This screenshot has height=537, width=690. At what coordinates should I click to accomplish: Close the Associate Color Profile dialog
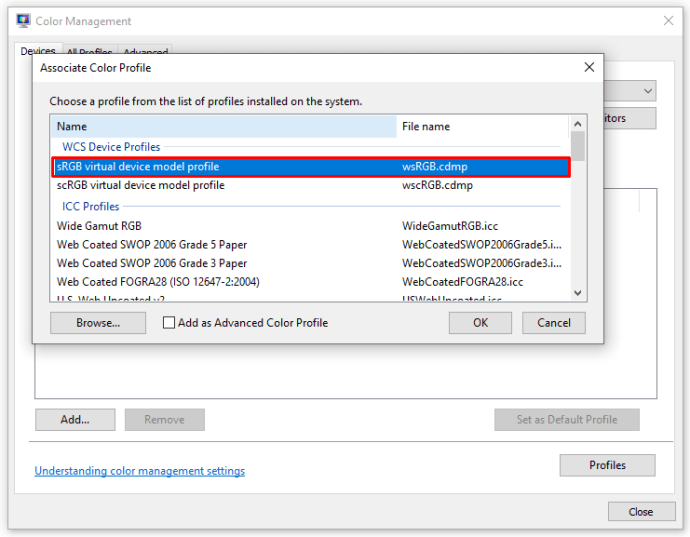589,68
